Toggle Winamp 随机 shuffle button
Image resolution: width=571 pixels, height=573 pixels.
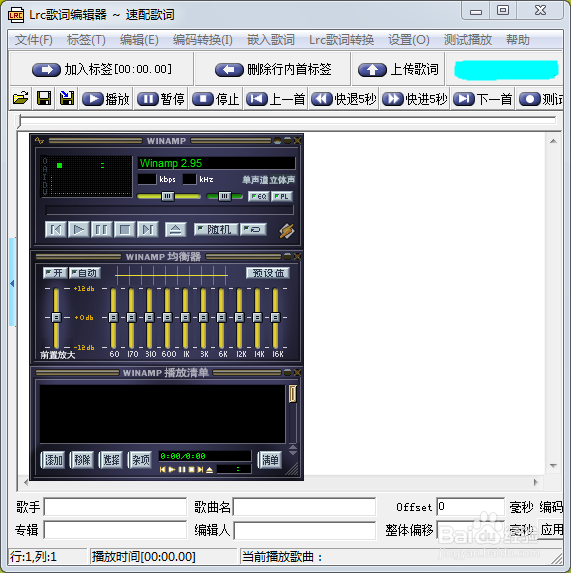coord(216,229)
